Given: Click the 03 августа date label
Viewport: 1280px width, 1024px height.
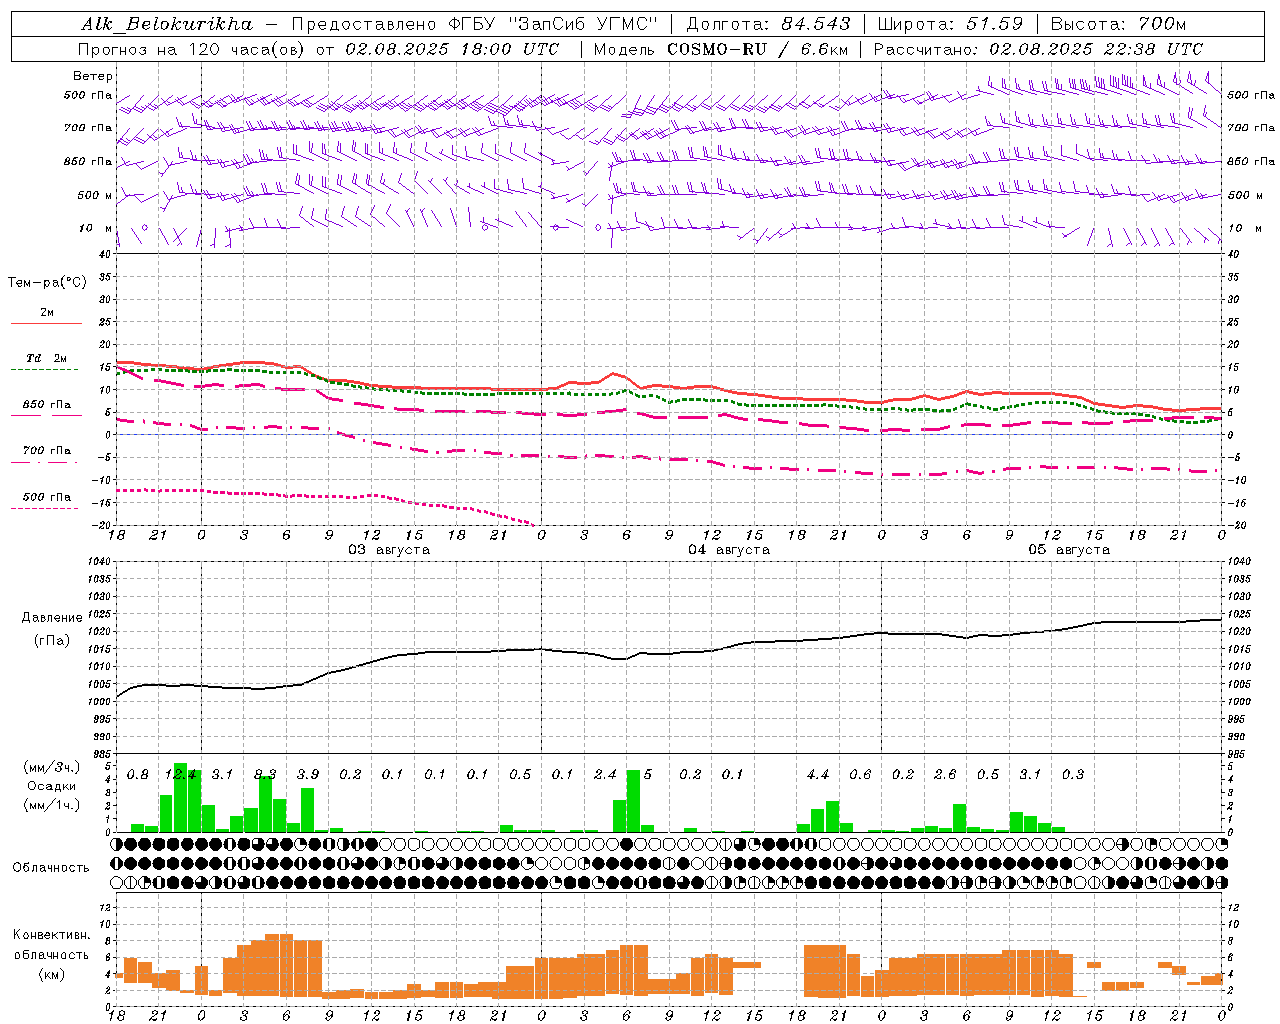Looking at the screenshot, I should click(389, 550).
